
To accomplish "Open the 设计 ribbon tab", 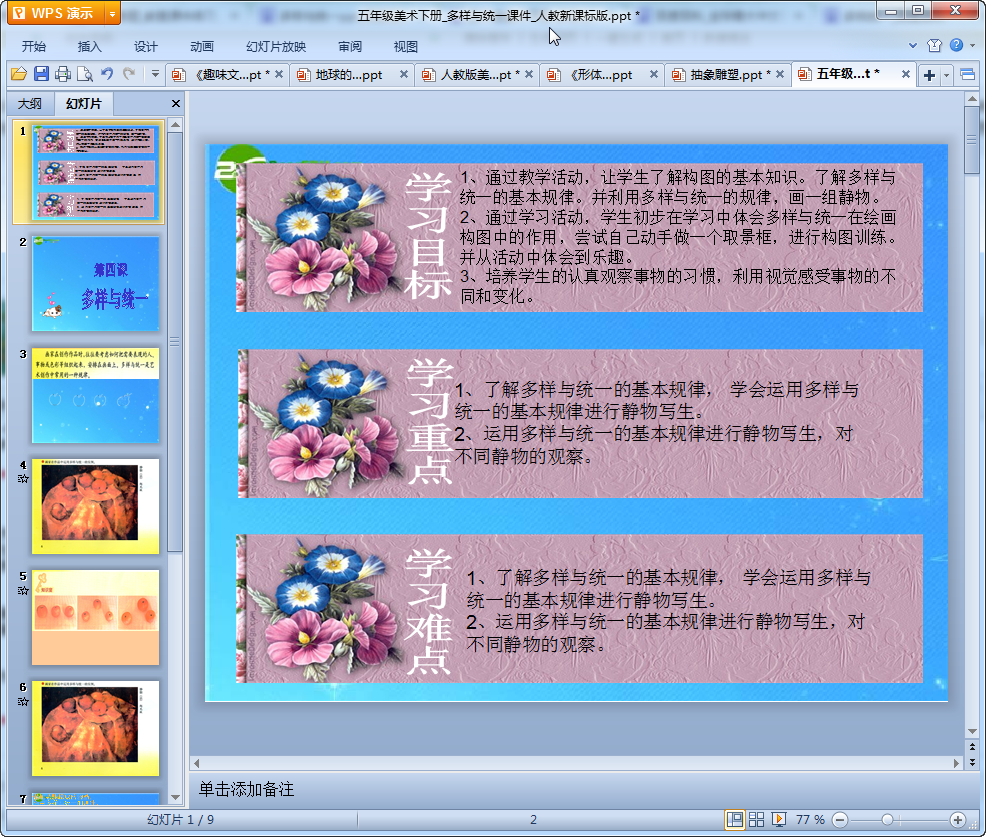I will pyautogui.click(x=145, y=47).
